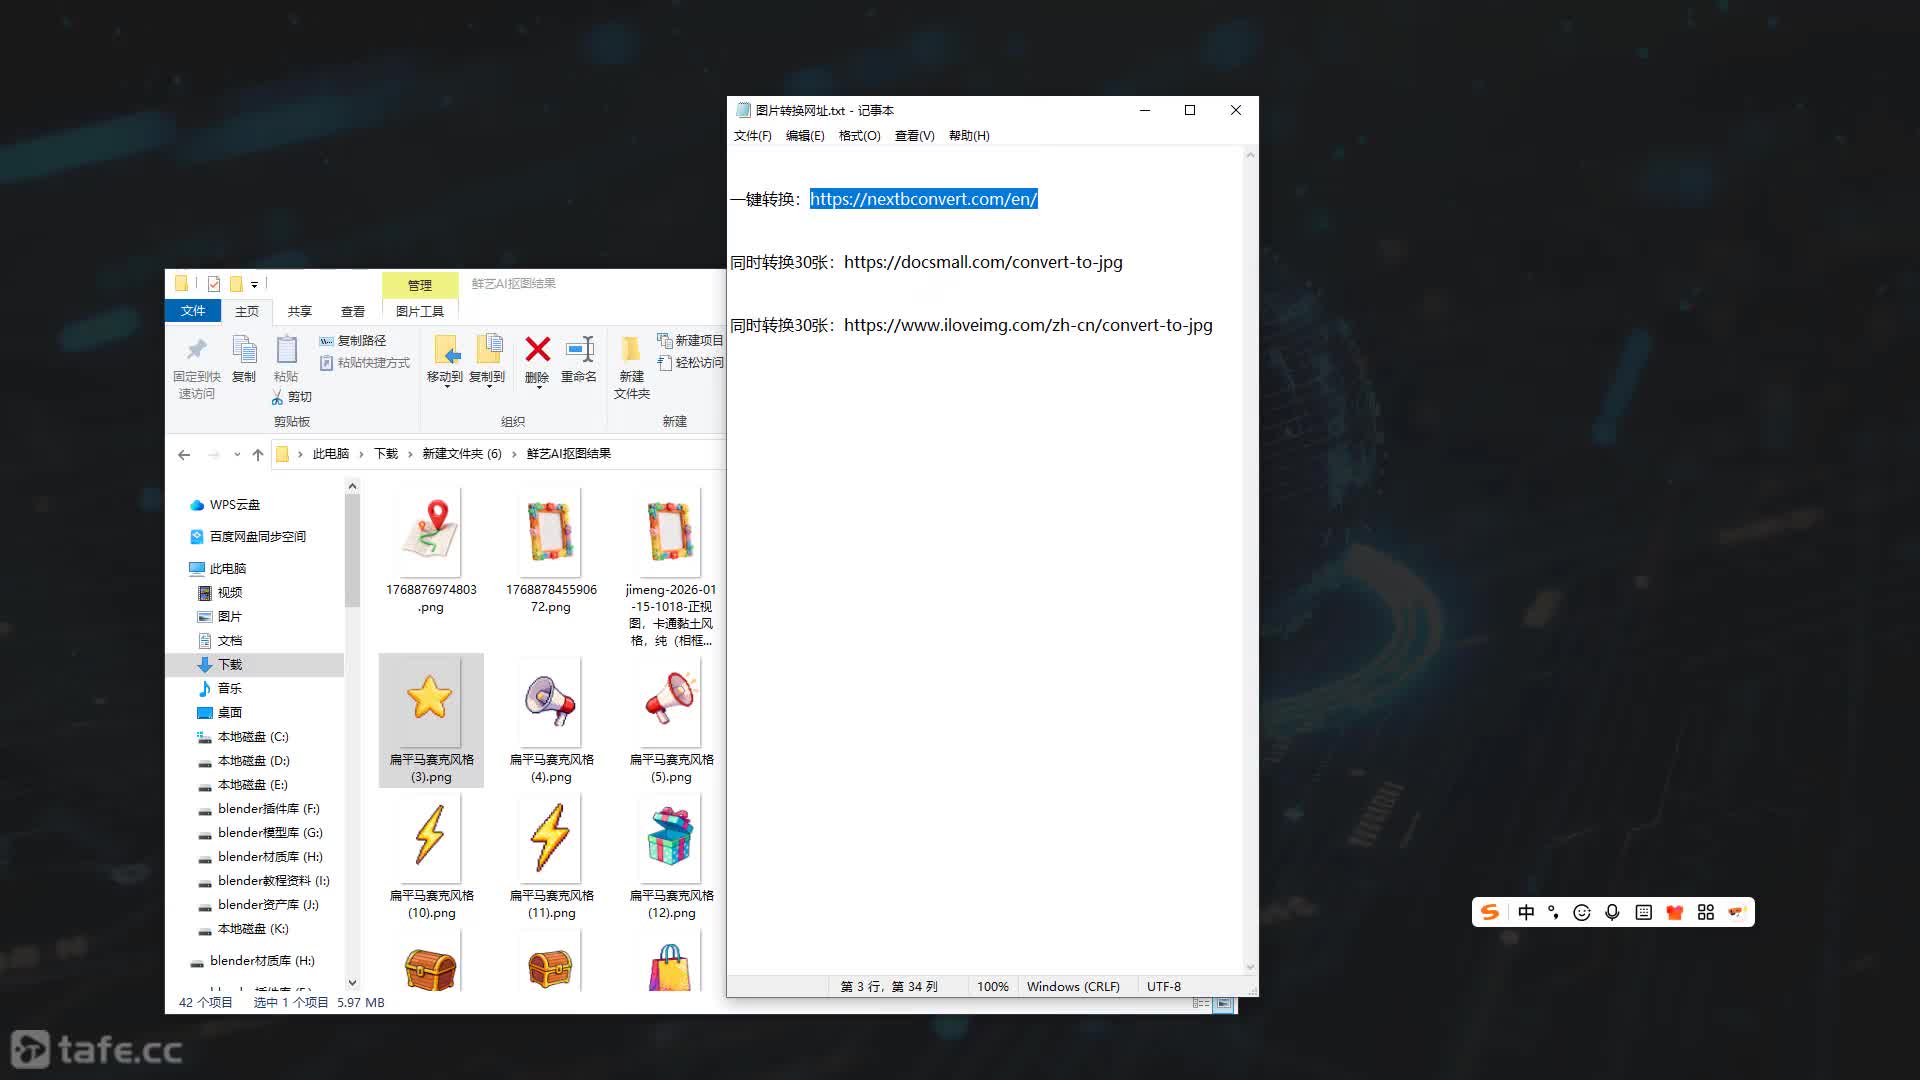Click the Pin to Quick Access (固定到快速访问) icon
The height and width of the screenshot is (1080, 1920).
pyautogui.click(x=196, y=349)
